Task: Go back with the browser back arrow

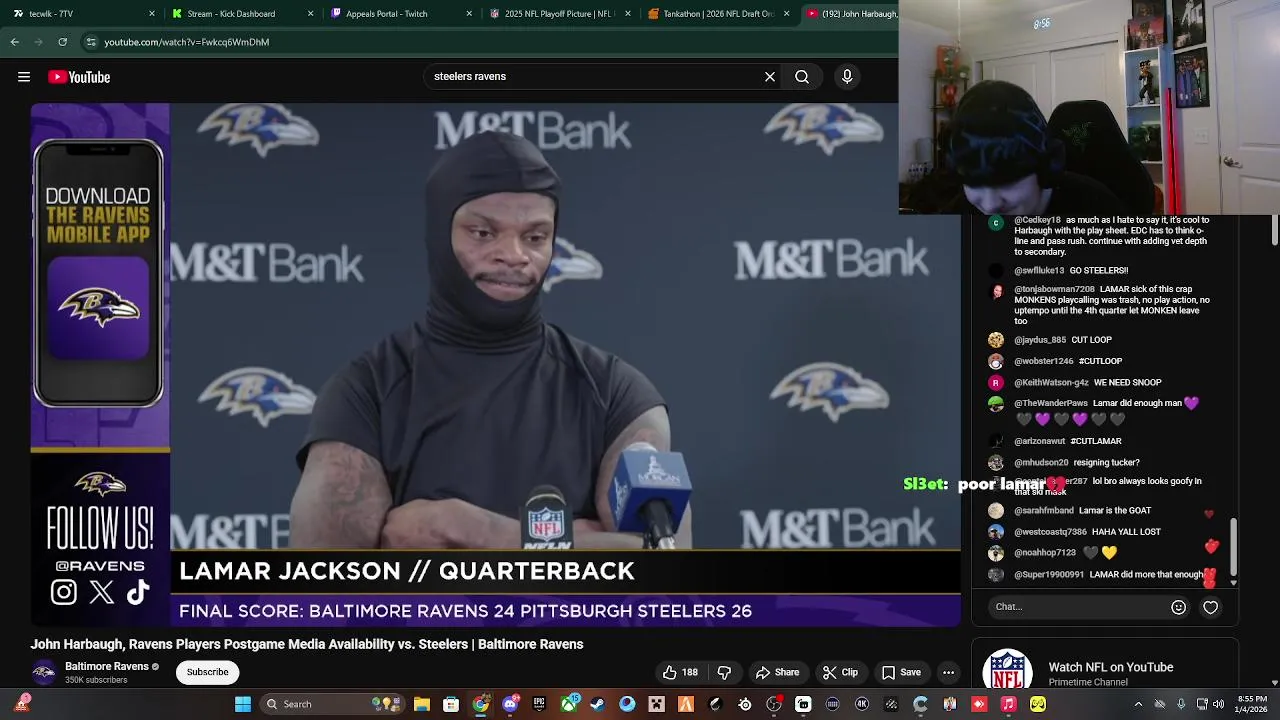Action: click(14, 42)
